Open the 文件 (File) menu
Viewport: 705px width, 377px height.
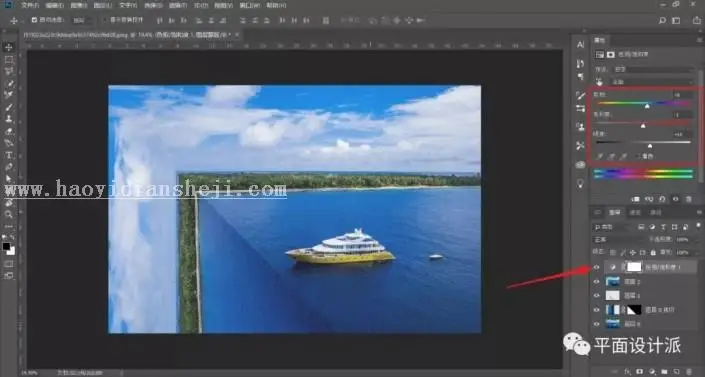click(30, 5)
